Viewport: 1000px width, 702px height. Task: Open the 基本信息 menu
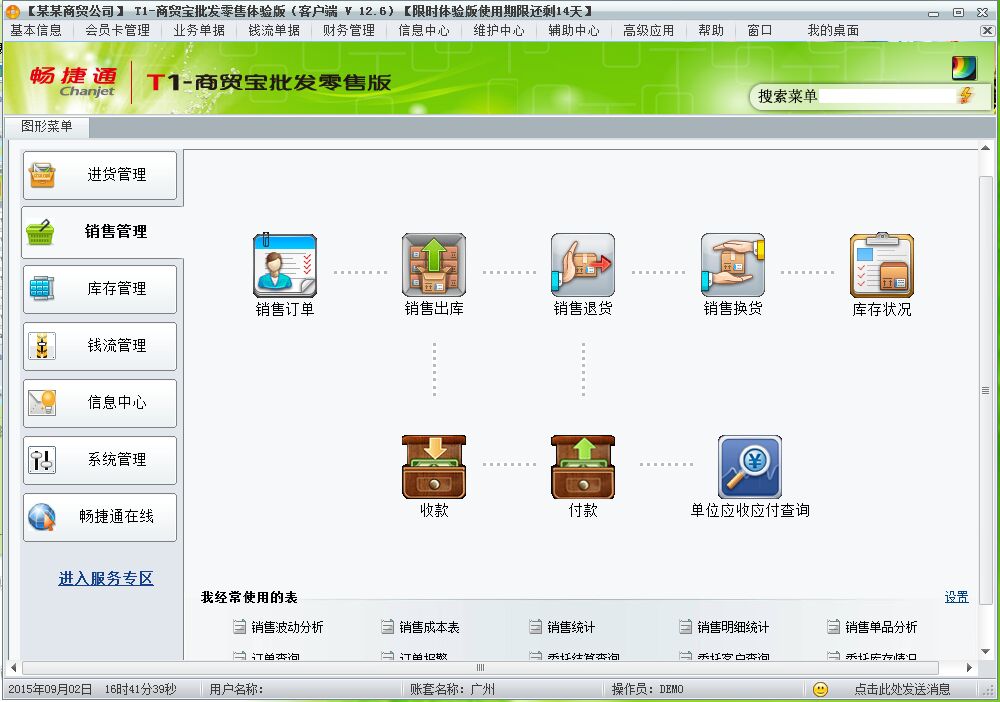click(36, 30)
